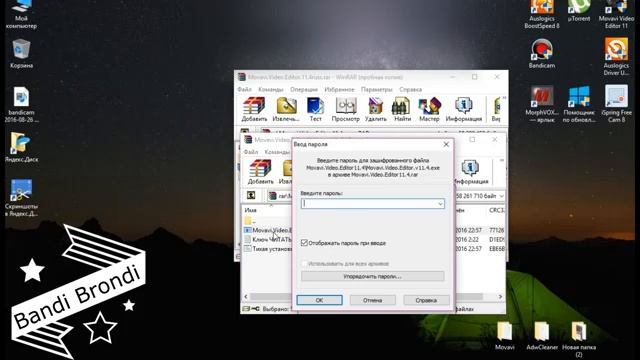
Task: Close the Ввод пароля dialog
Action: pos(446,144)
